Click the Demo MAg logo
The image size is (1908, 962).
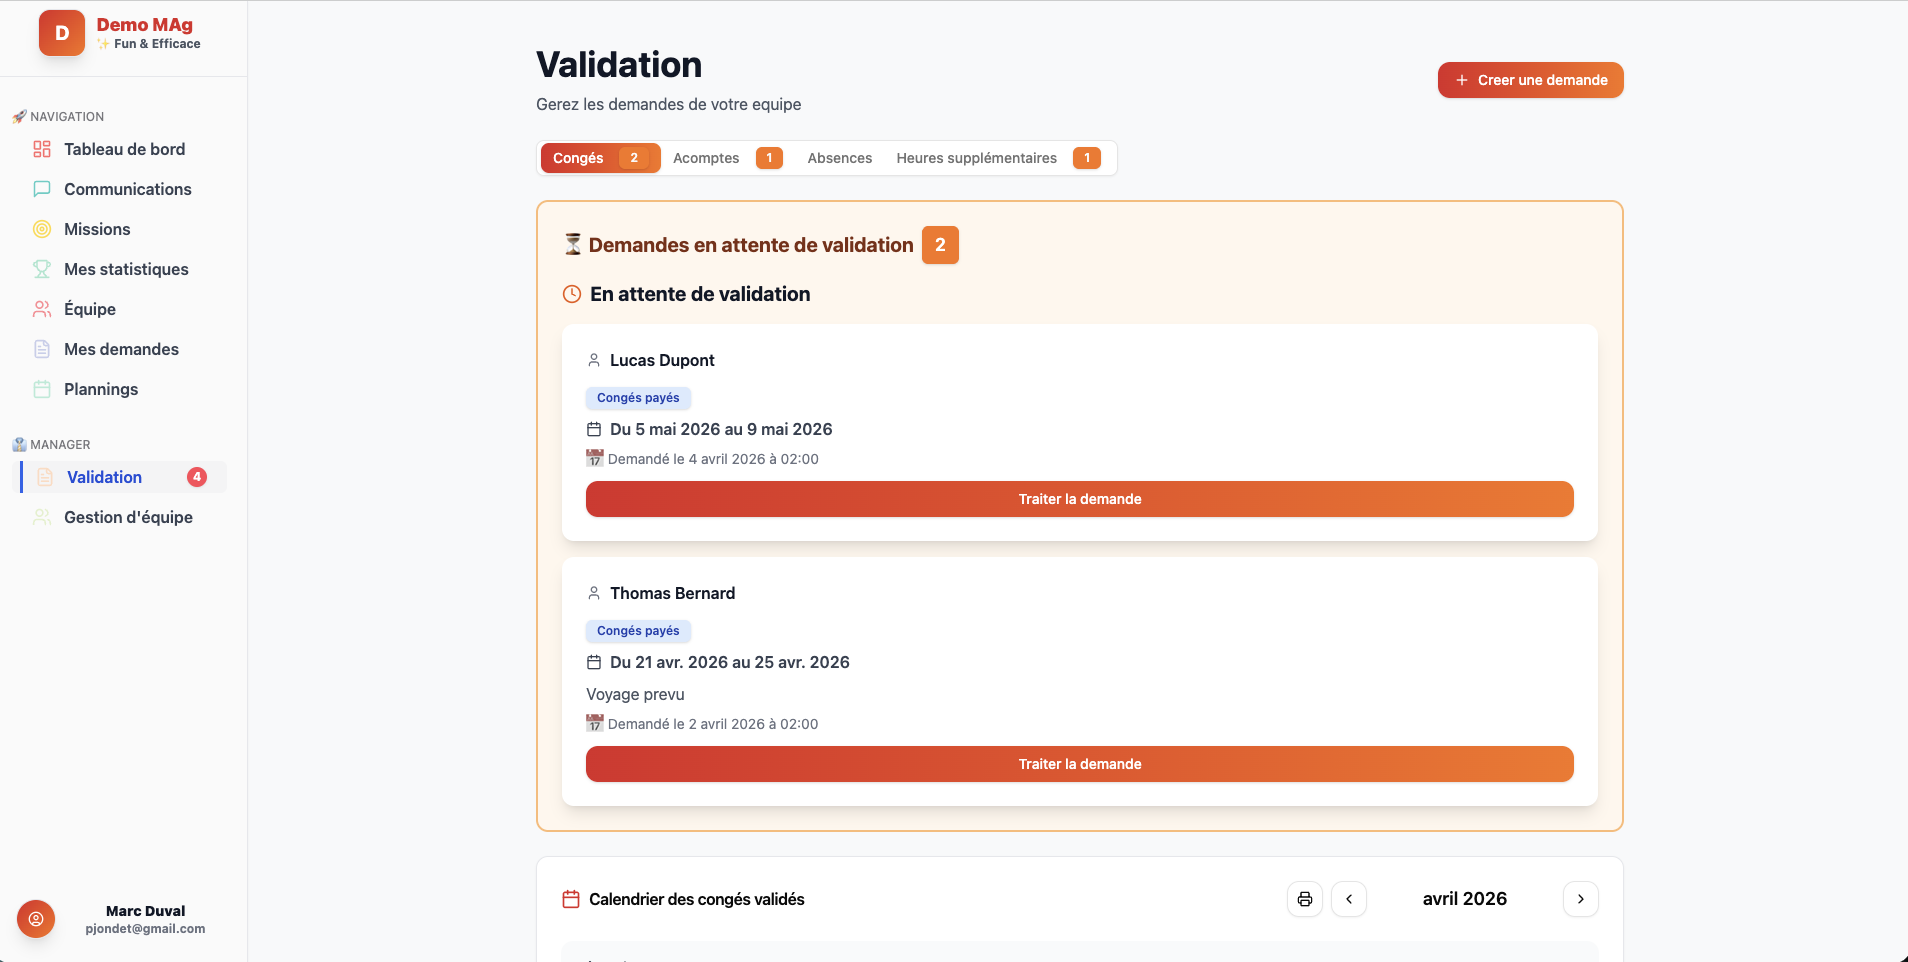point(62,32)
